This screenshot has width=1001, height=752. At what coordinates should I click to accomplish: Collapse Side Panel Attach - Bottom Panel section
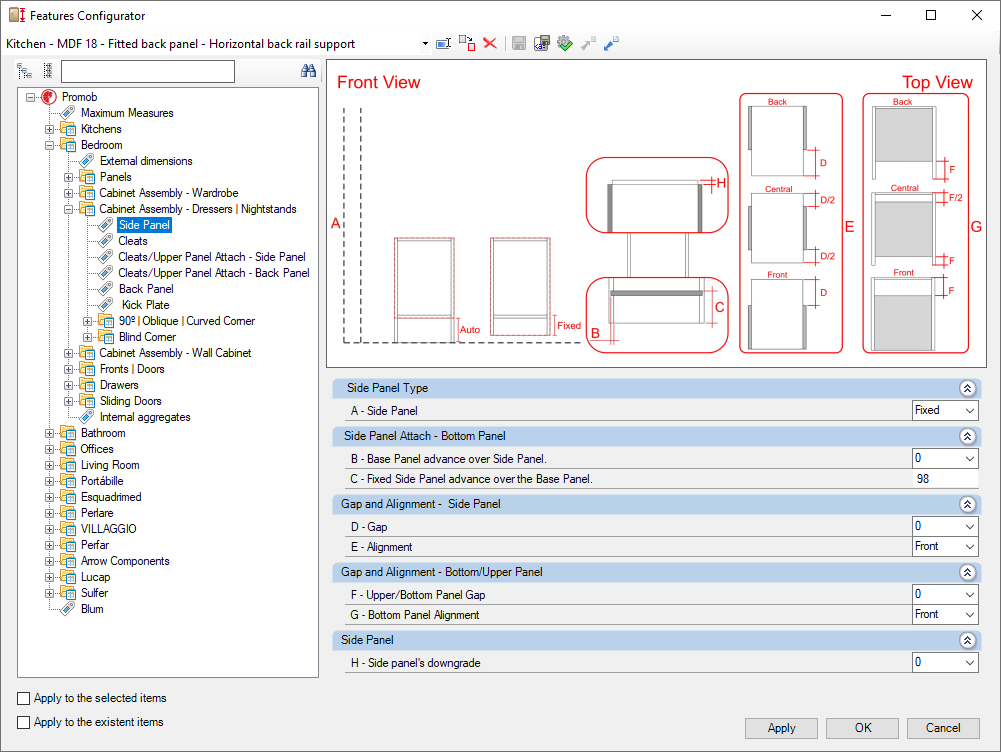pos(967,436)
